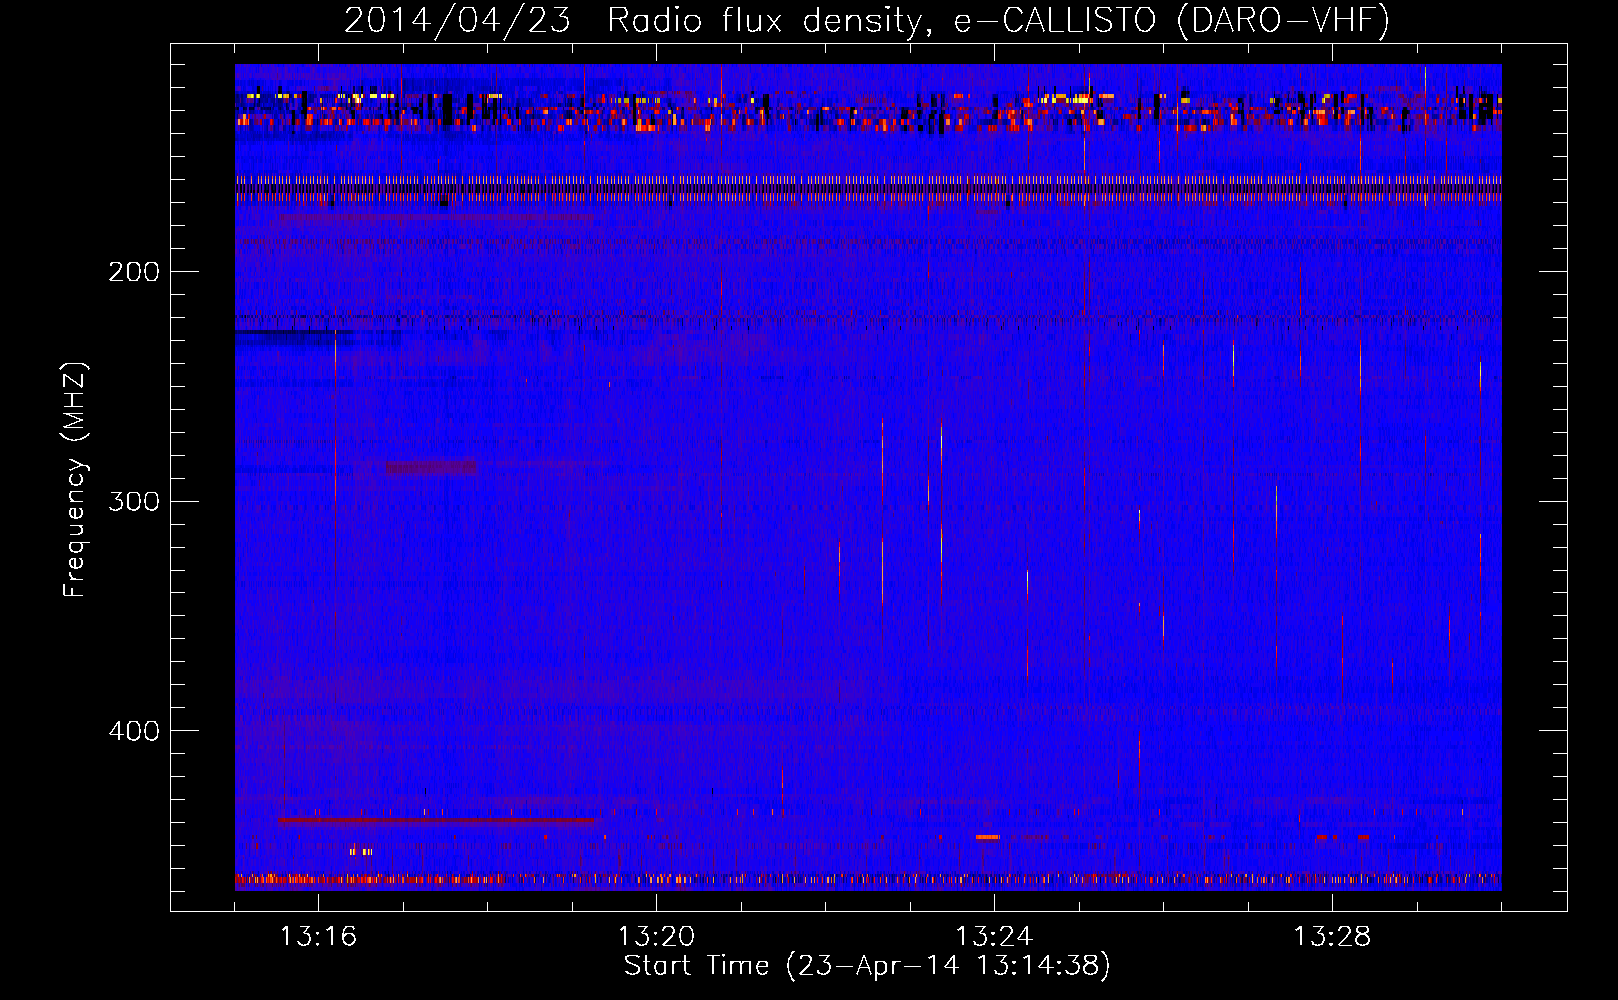Screen dimensions: 1618x1000
Task: Click the 'Frequency (MHZ)' axis label
Action: tap(75, 479)
